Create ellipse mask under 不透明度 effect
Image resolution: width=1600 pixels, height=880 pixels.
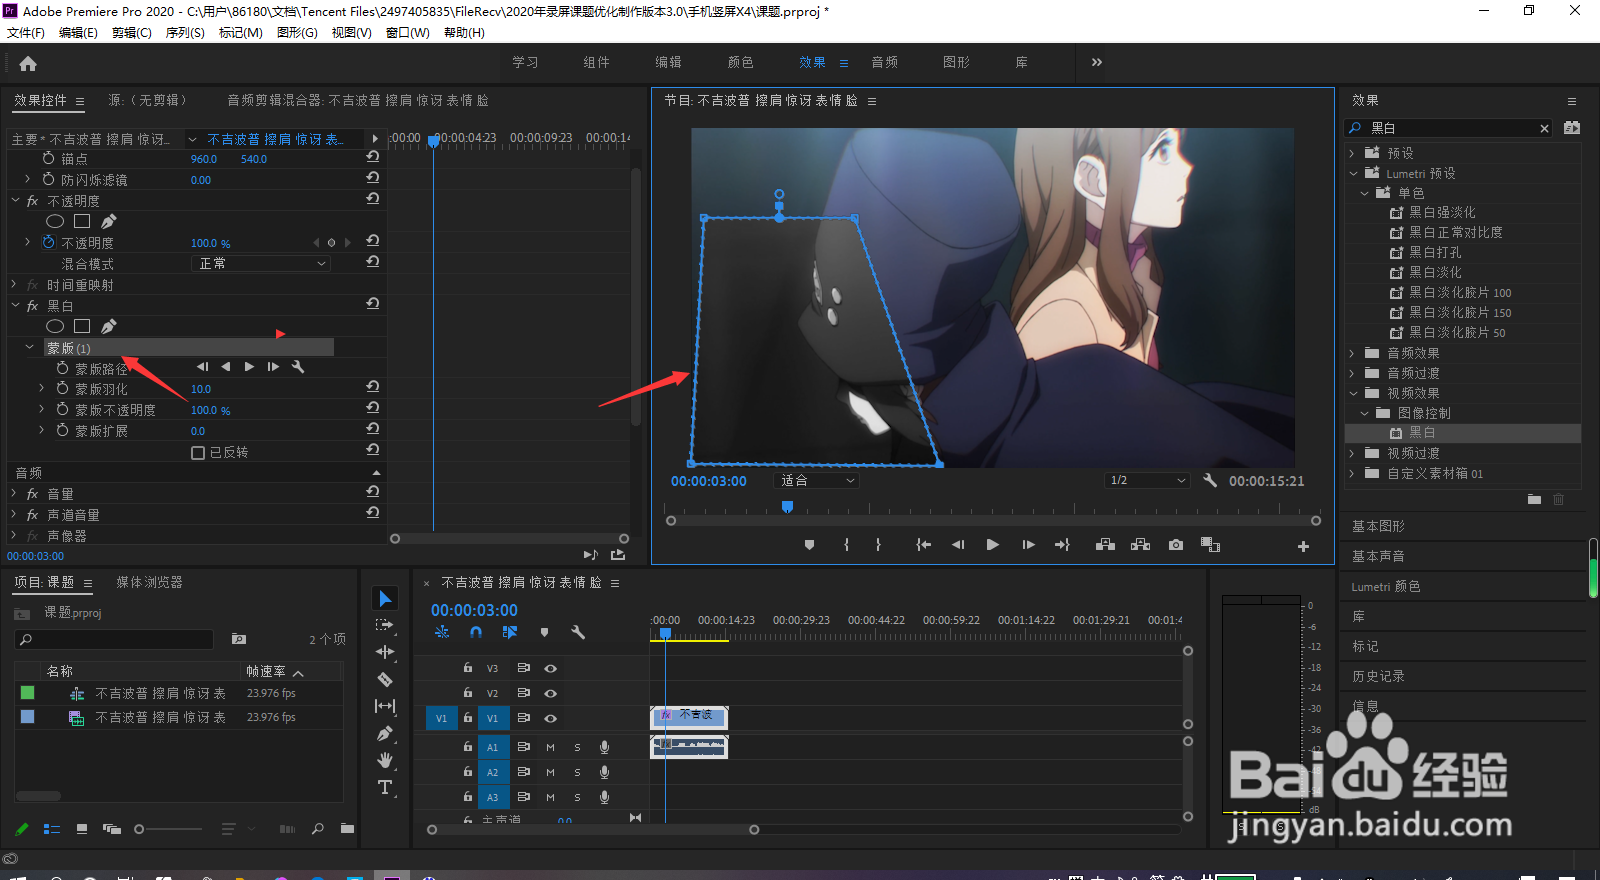coord(55,221)
